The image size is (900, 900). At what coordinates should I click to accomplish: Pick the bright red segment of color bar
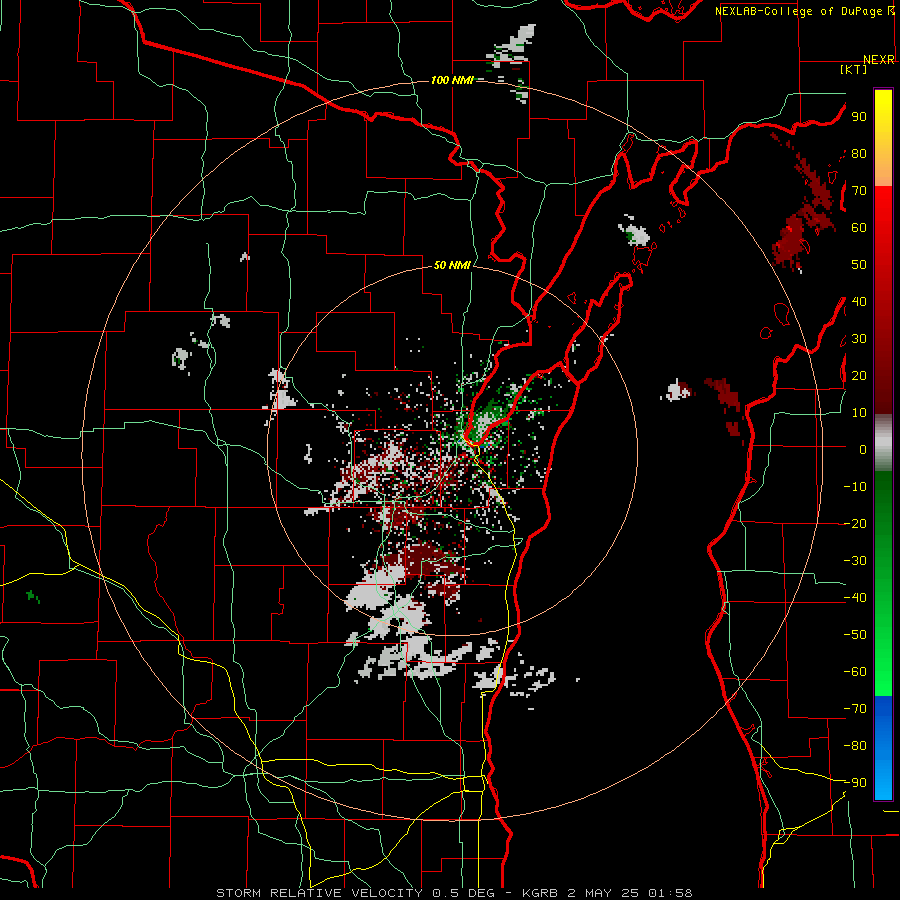click(883, 210)
